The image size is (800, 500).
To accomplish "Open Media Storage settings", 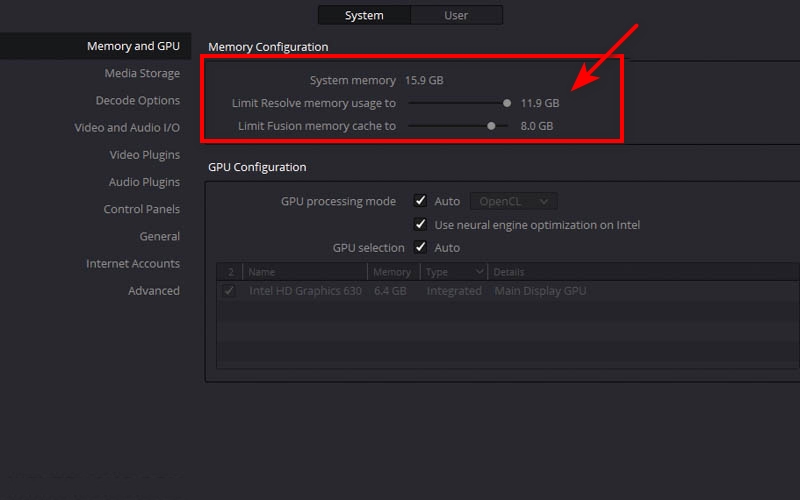I will pyautogui.click(x=142, y=73).
